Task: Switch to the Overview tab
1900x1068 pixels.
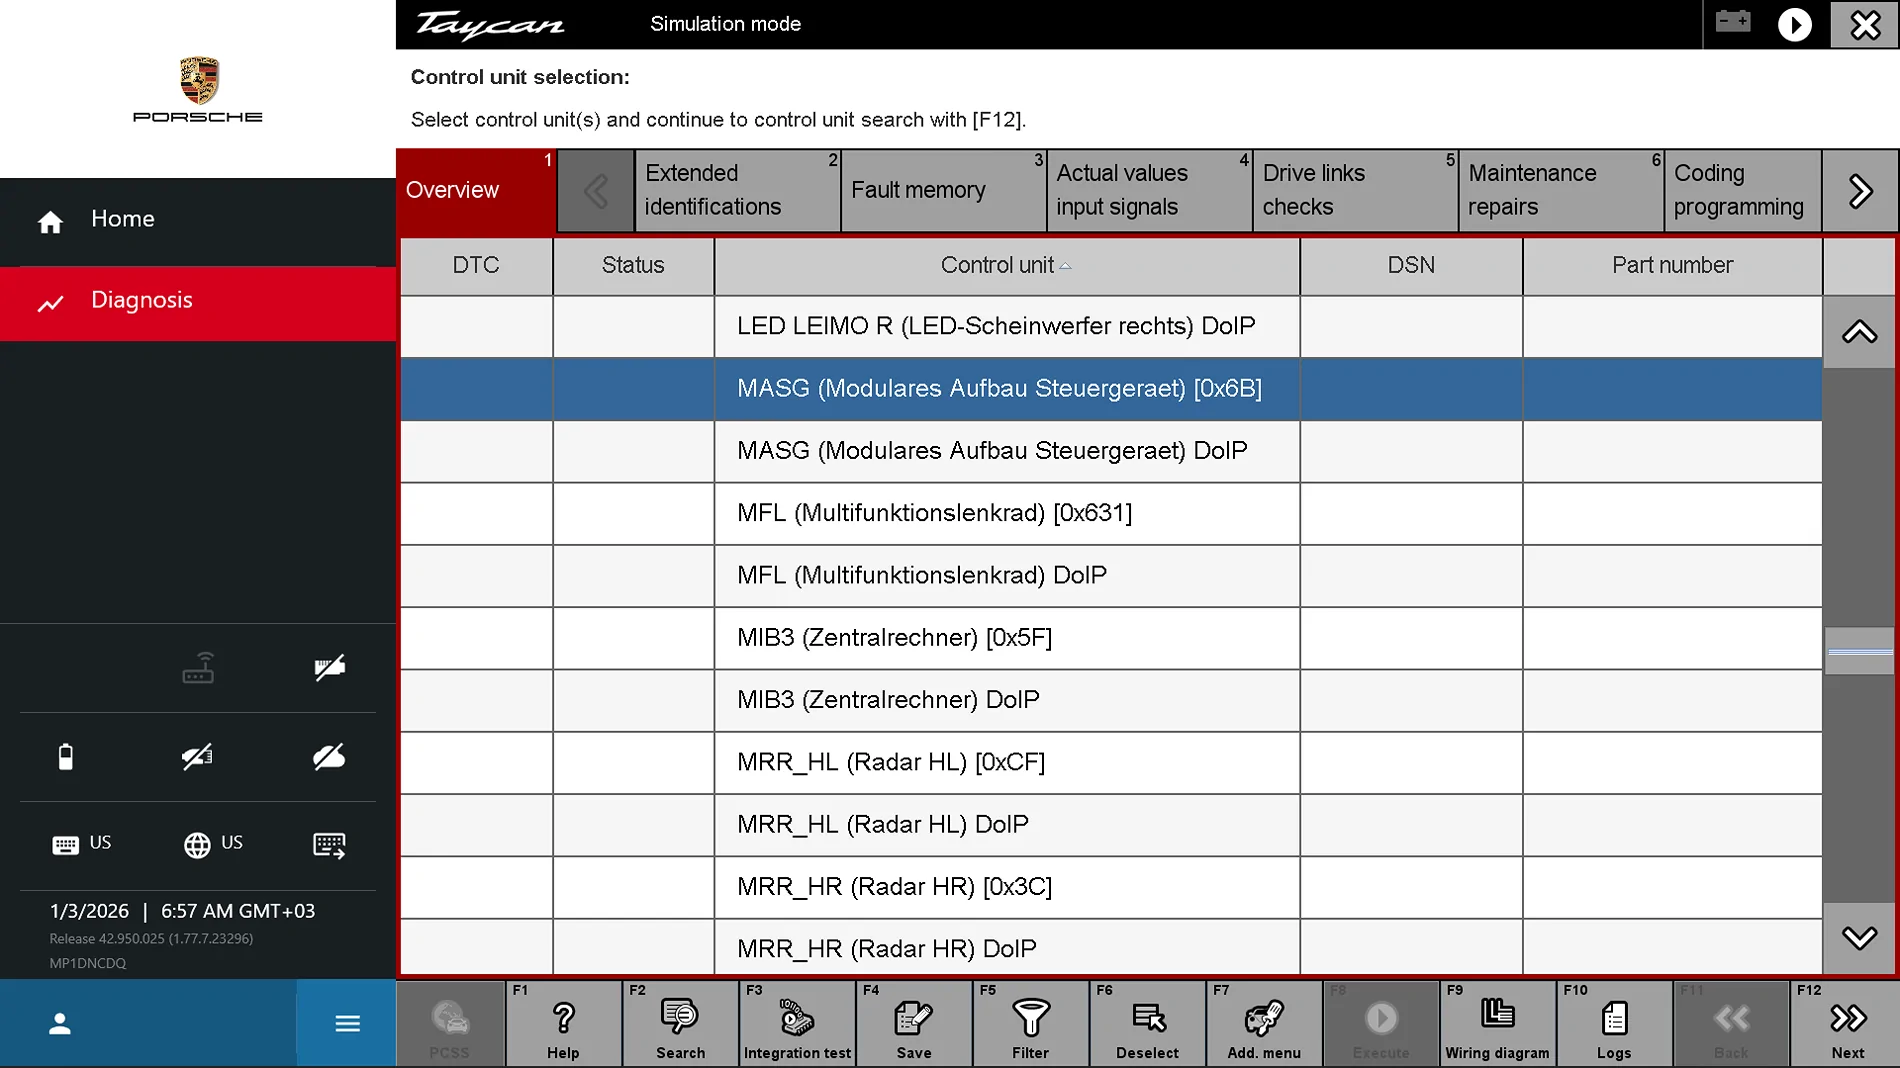Action: tap(476, 190)
